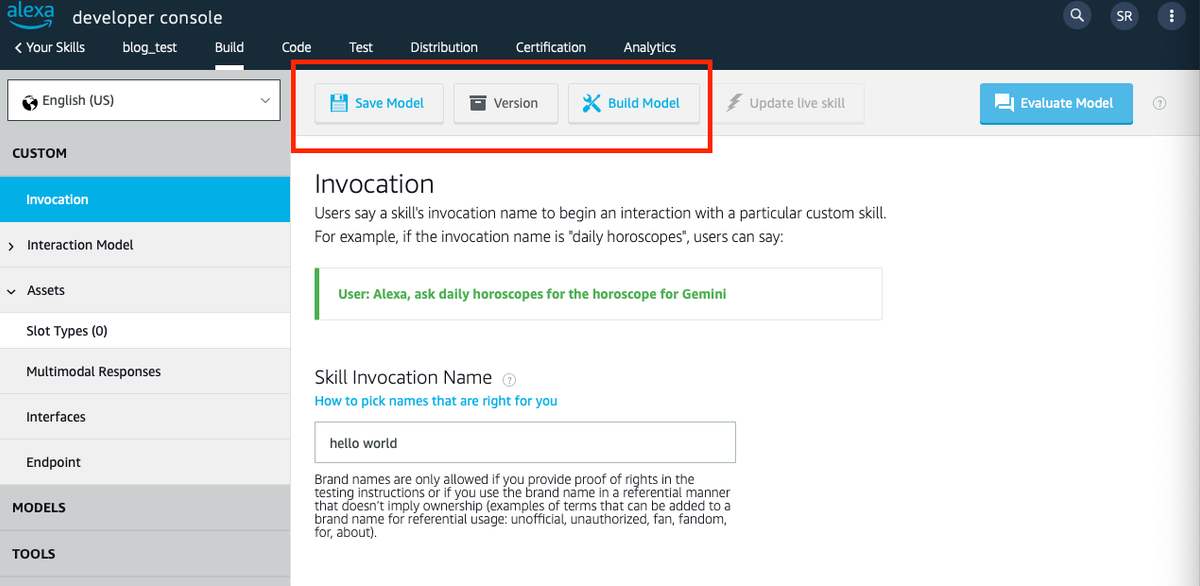Open the Version panel icon
Image resolution: width=1200 pixels, height=586 pixels.
pyautogui.click(x=479, y=102)
